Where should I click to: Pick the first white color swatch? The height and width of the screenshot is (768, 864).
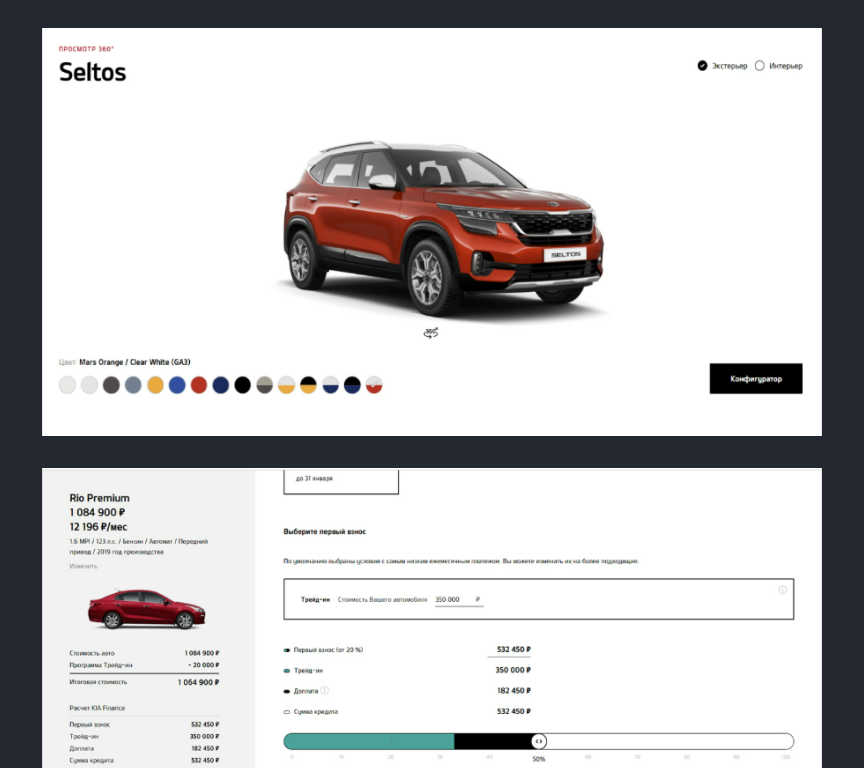point(67,385)
